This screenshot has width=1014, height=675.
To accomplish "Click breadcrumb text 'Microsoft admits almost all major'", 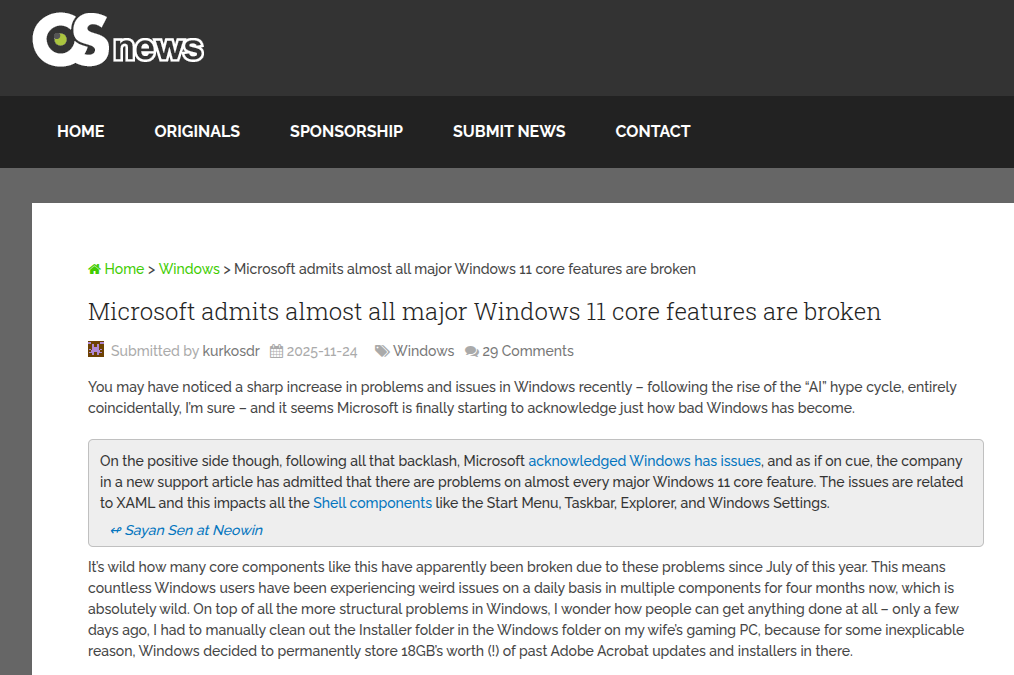I will 342,269.
